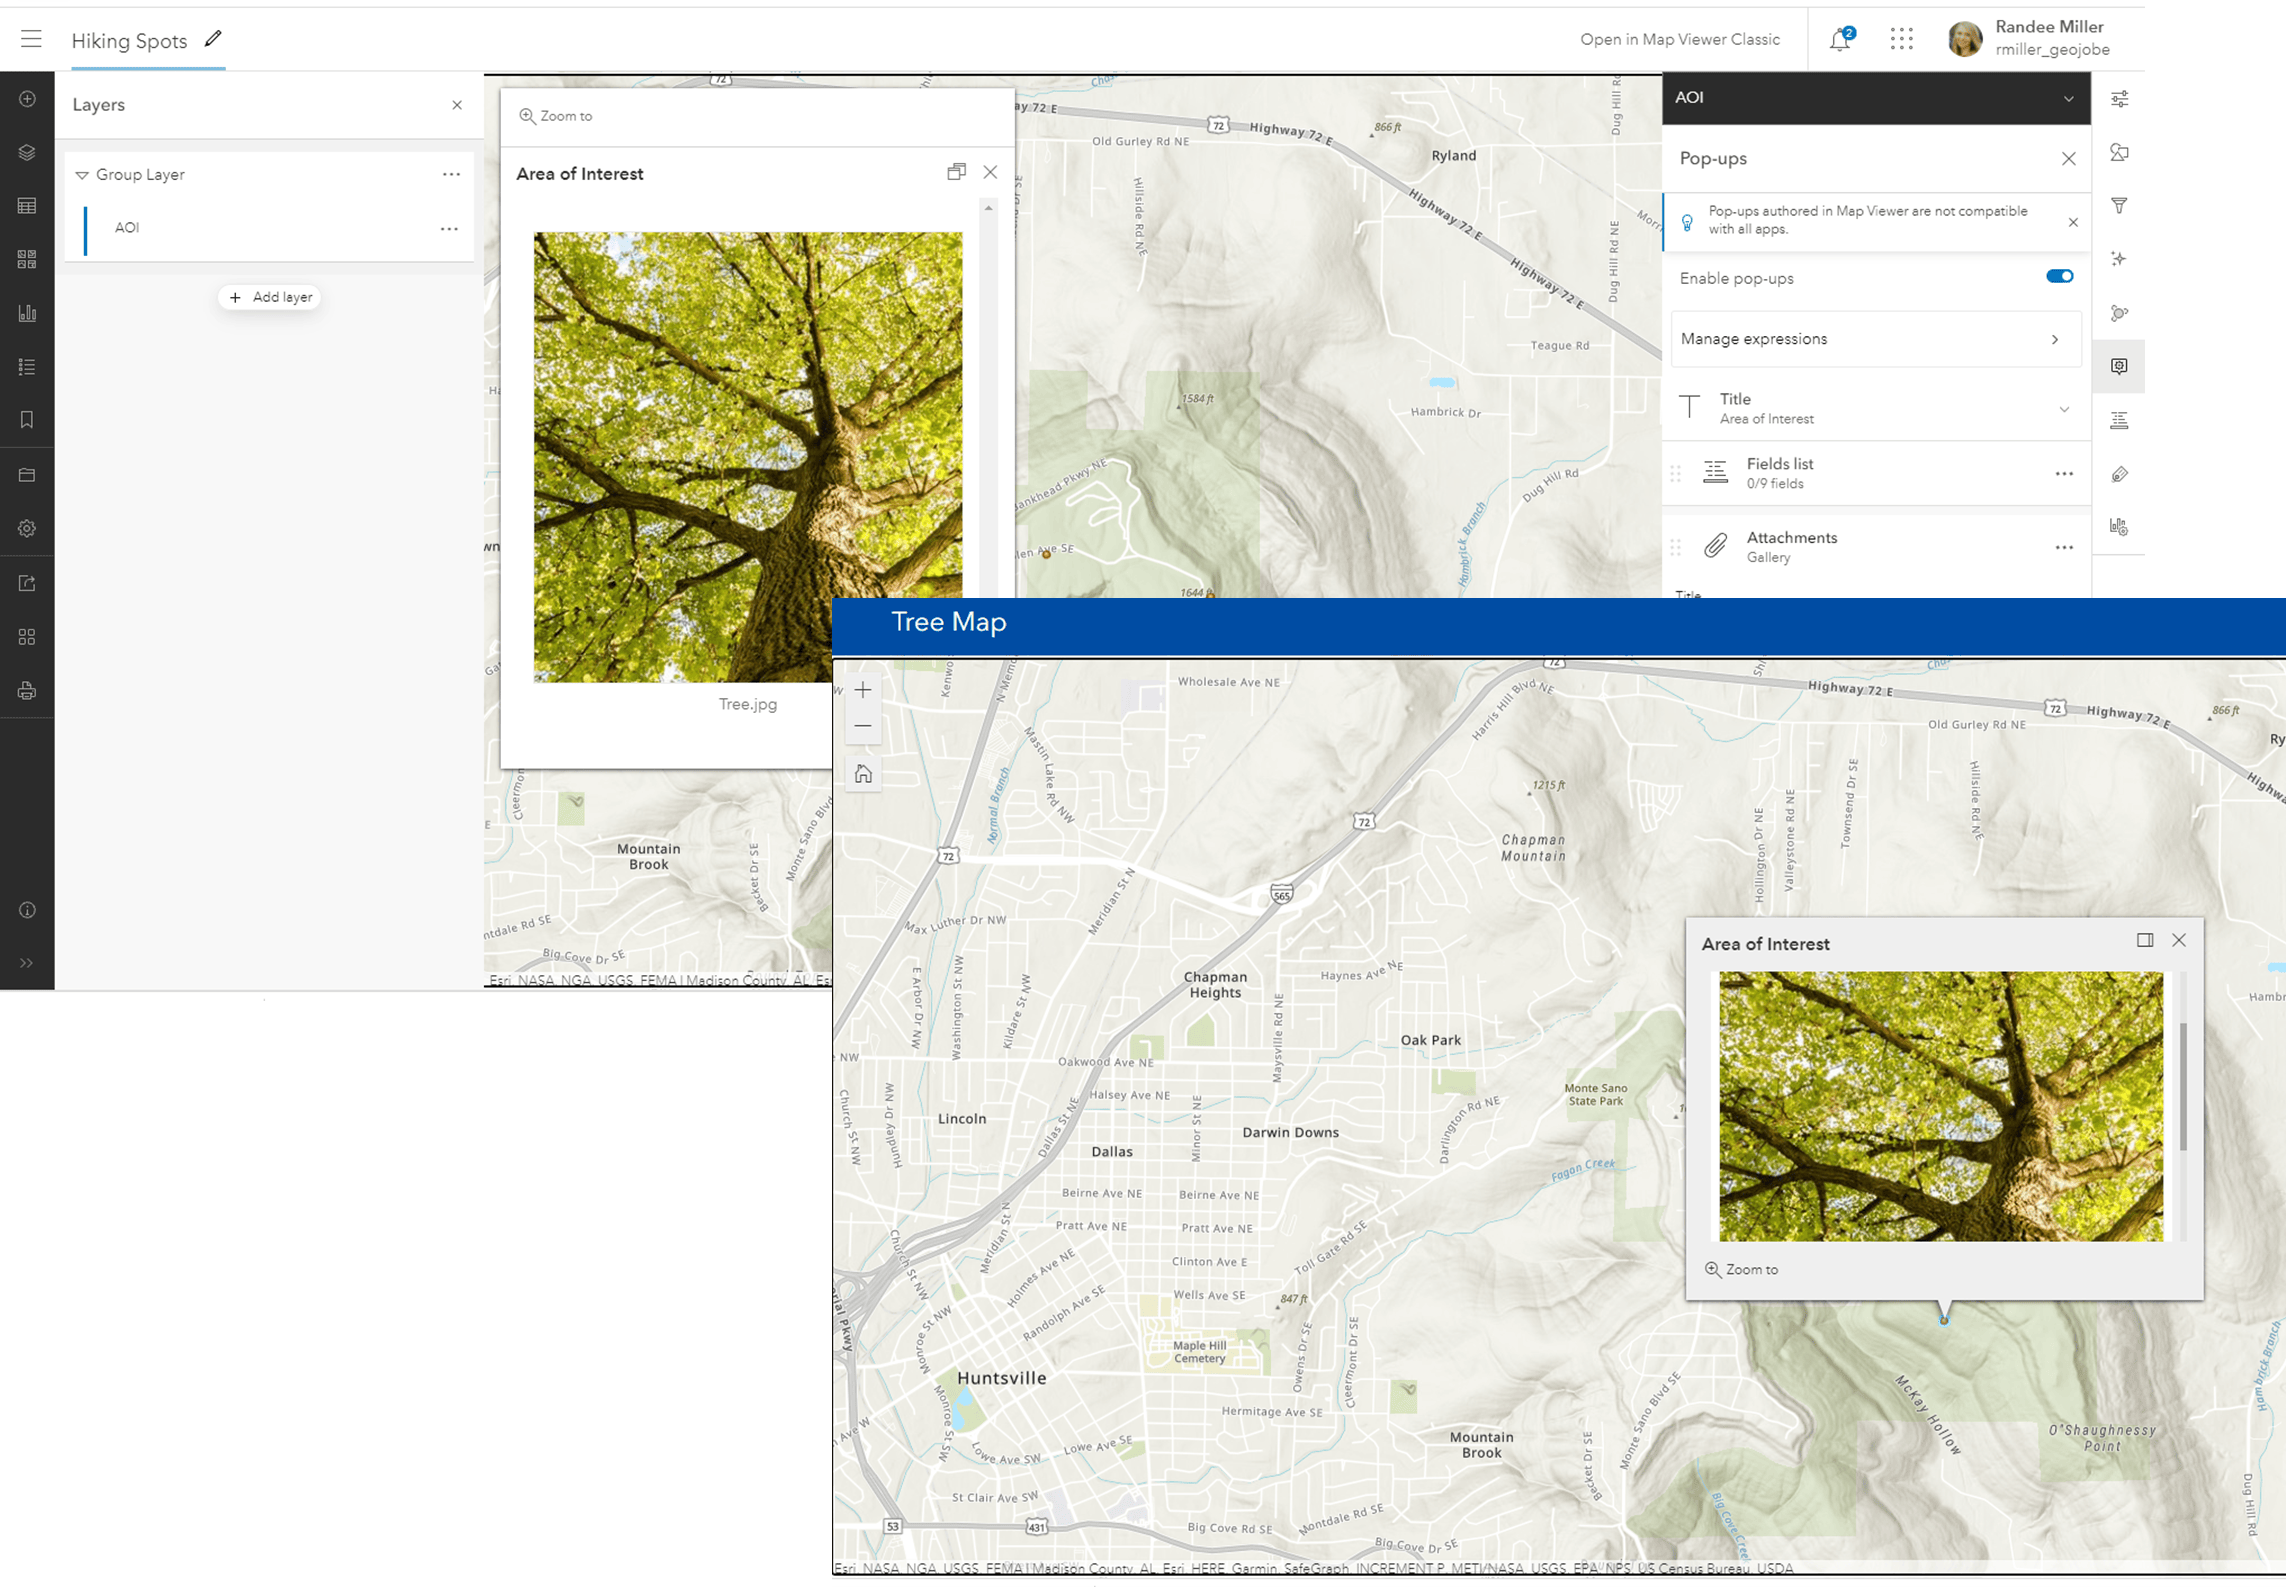Screen dimensions: 2286x1587
Task: Click the Add content icon in dark sidebar
Action: pos(27,99)
